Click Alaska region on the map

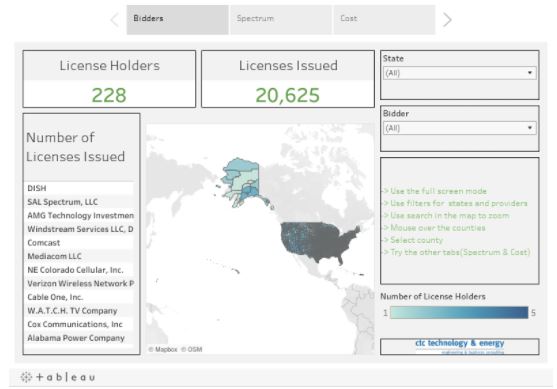coord(243,181)
